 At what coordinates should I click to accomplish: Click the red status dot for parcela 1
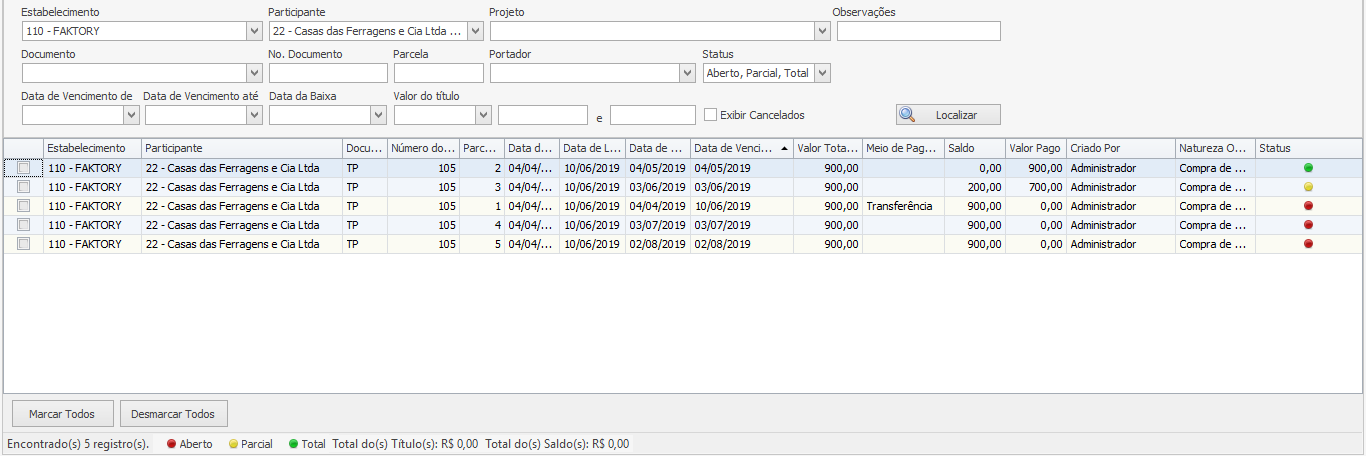(x=1308, y=206)
